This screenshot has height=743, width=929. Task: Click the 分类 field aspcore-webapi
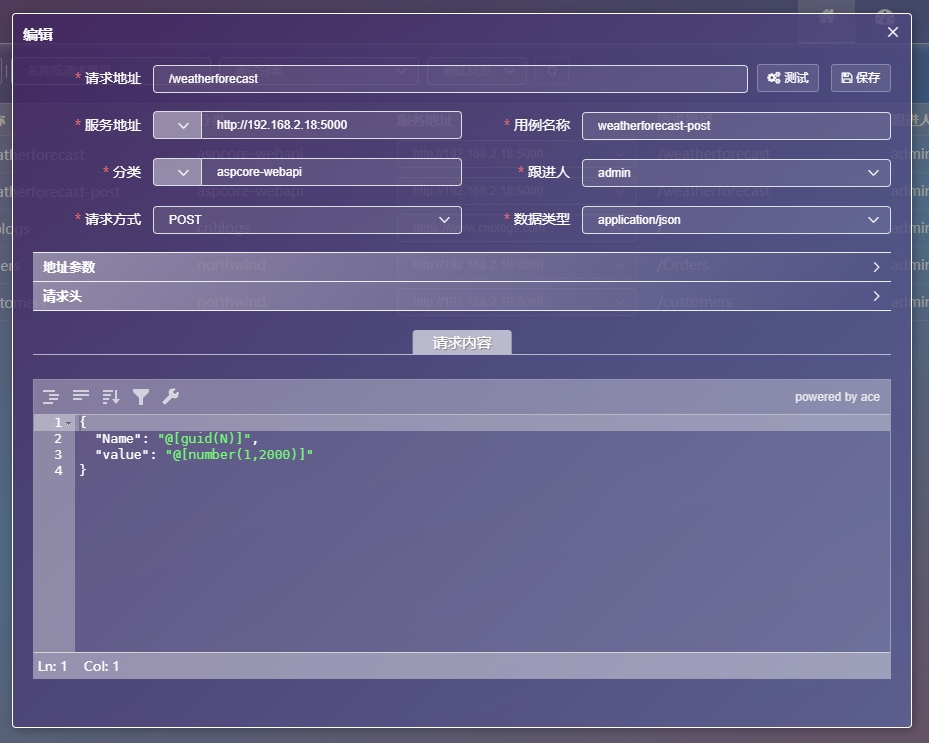331,172
